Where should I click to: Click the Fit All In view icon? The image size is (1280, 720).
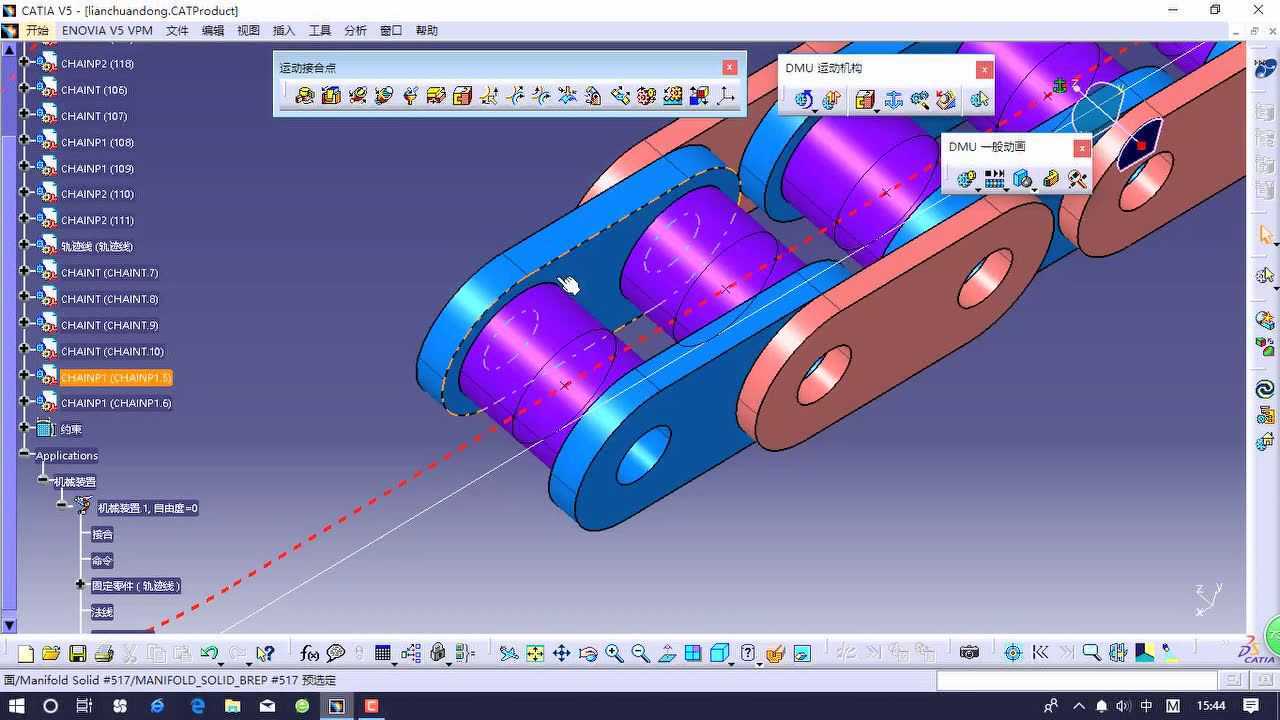pos(535,653)
